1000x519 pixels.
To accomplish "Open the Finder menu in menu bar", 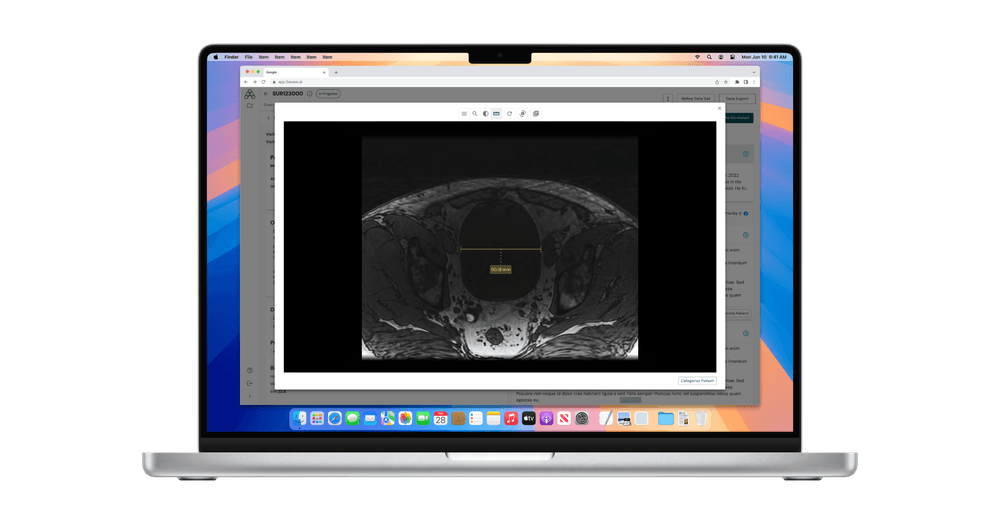I will coord(232,57).
